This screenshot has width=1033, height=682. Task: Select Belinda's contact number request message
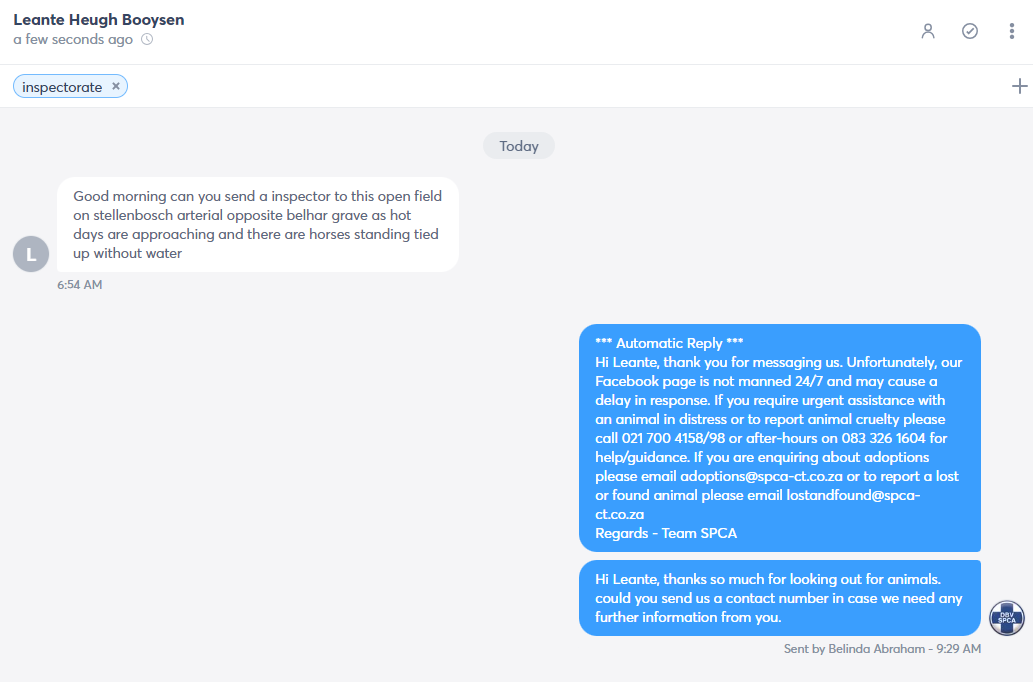(779, 598)
